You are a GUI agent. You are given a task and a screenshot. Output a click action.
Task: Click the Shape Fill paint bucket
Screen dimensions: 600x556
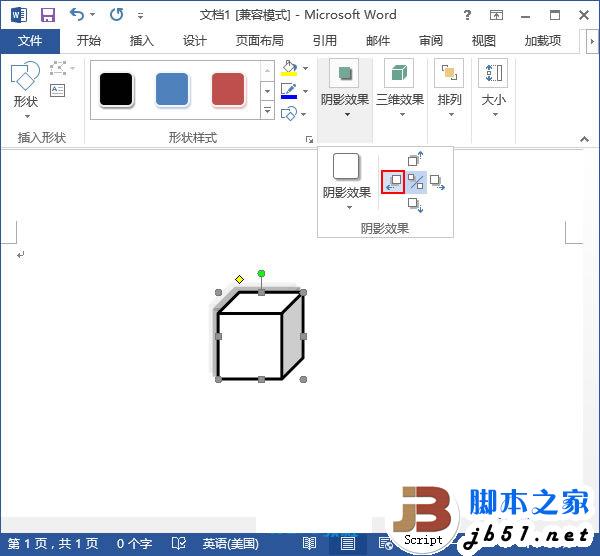(x=289, y=68)
